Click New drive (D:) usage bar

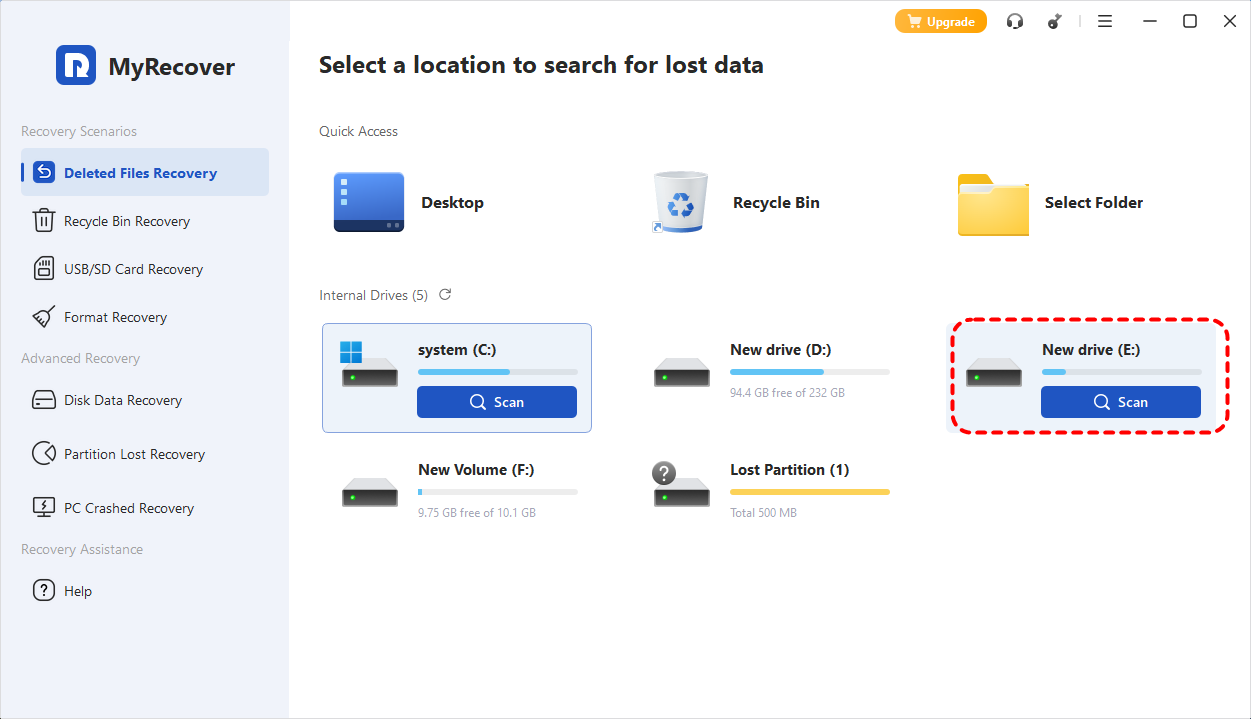point(809,372)
